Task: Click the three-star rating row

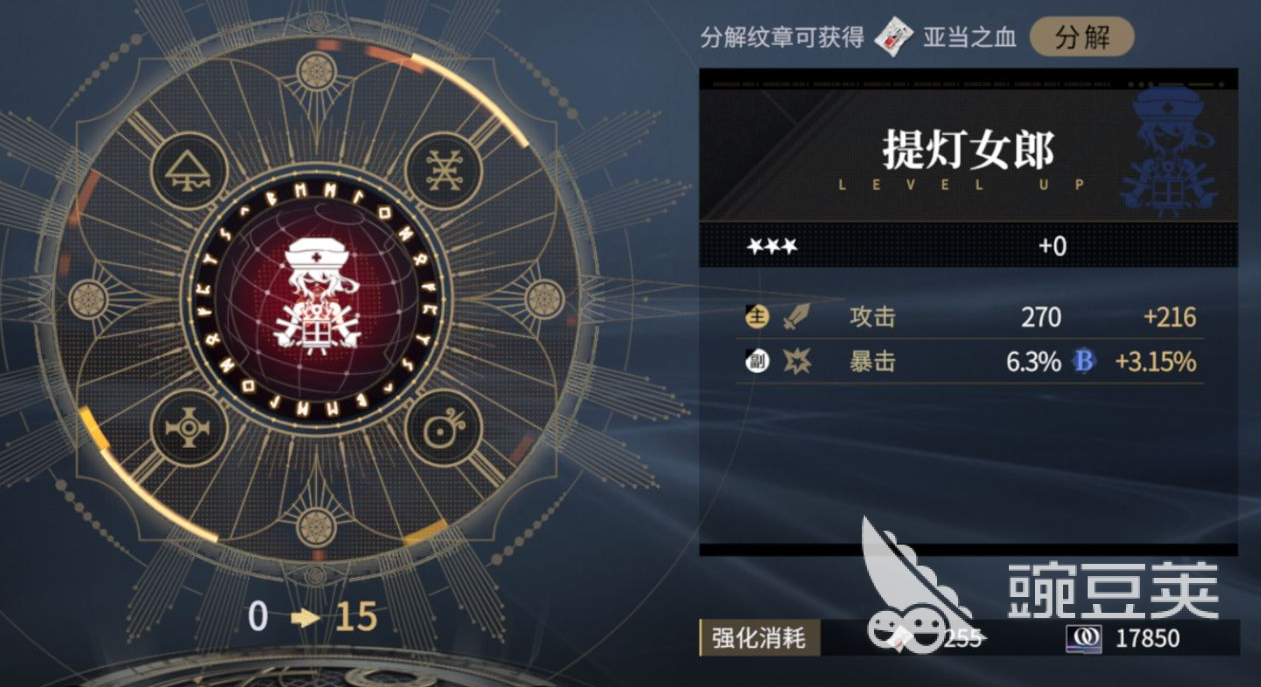Action: [968, 246]
